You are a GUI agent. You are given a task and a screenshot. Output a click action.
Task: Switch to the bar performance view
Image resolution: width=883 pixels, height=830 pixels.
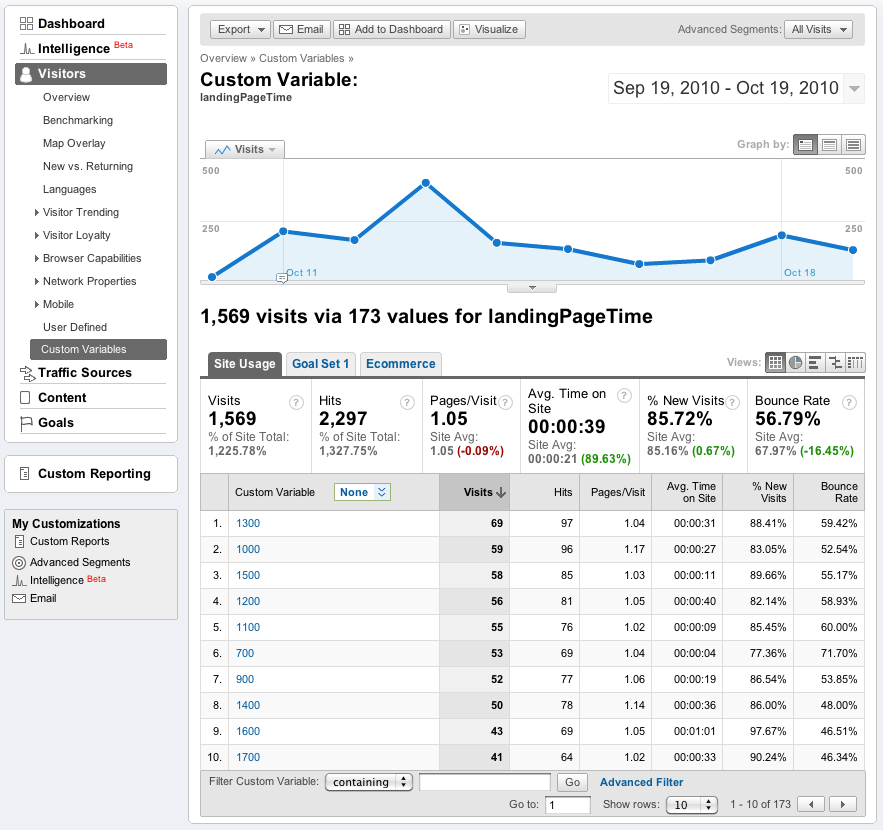pos(816,363)
